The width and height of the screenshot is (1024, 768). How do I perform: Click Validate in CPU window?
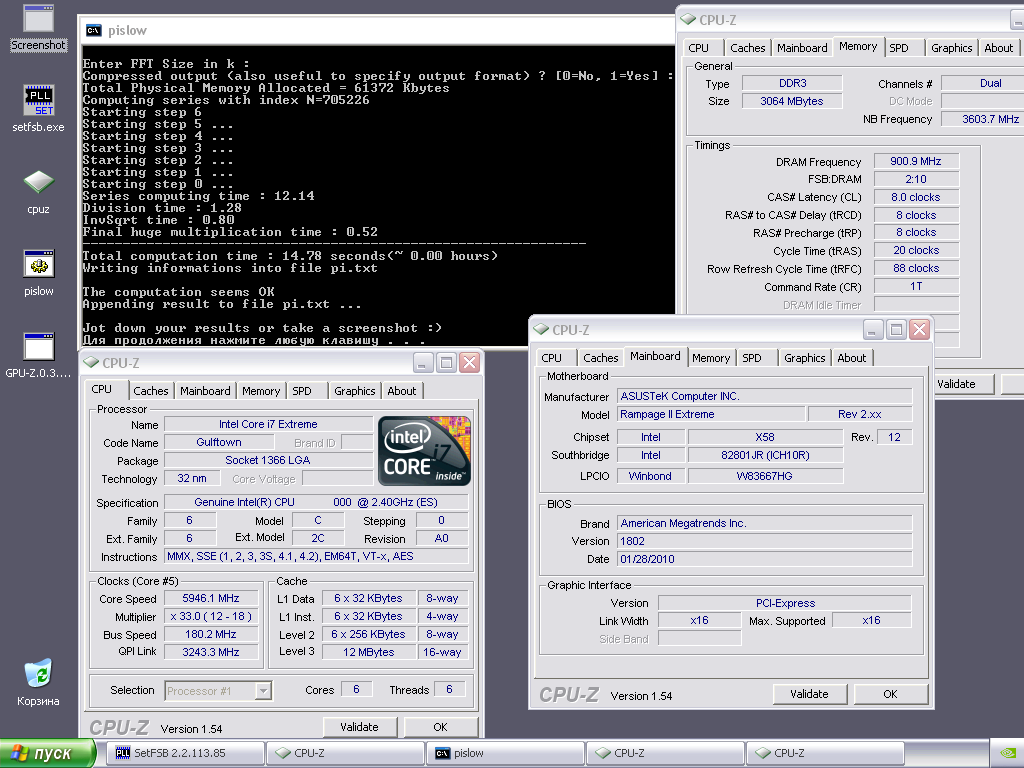tap(359, 727)
